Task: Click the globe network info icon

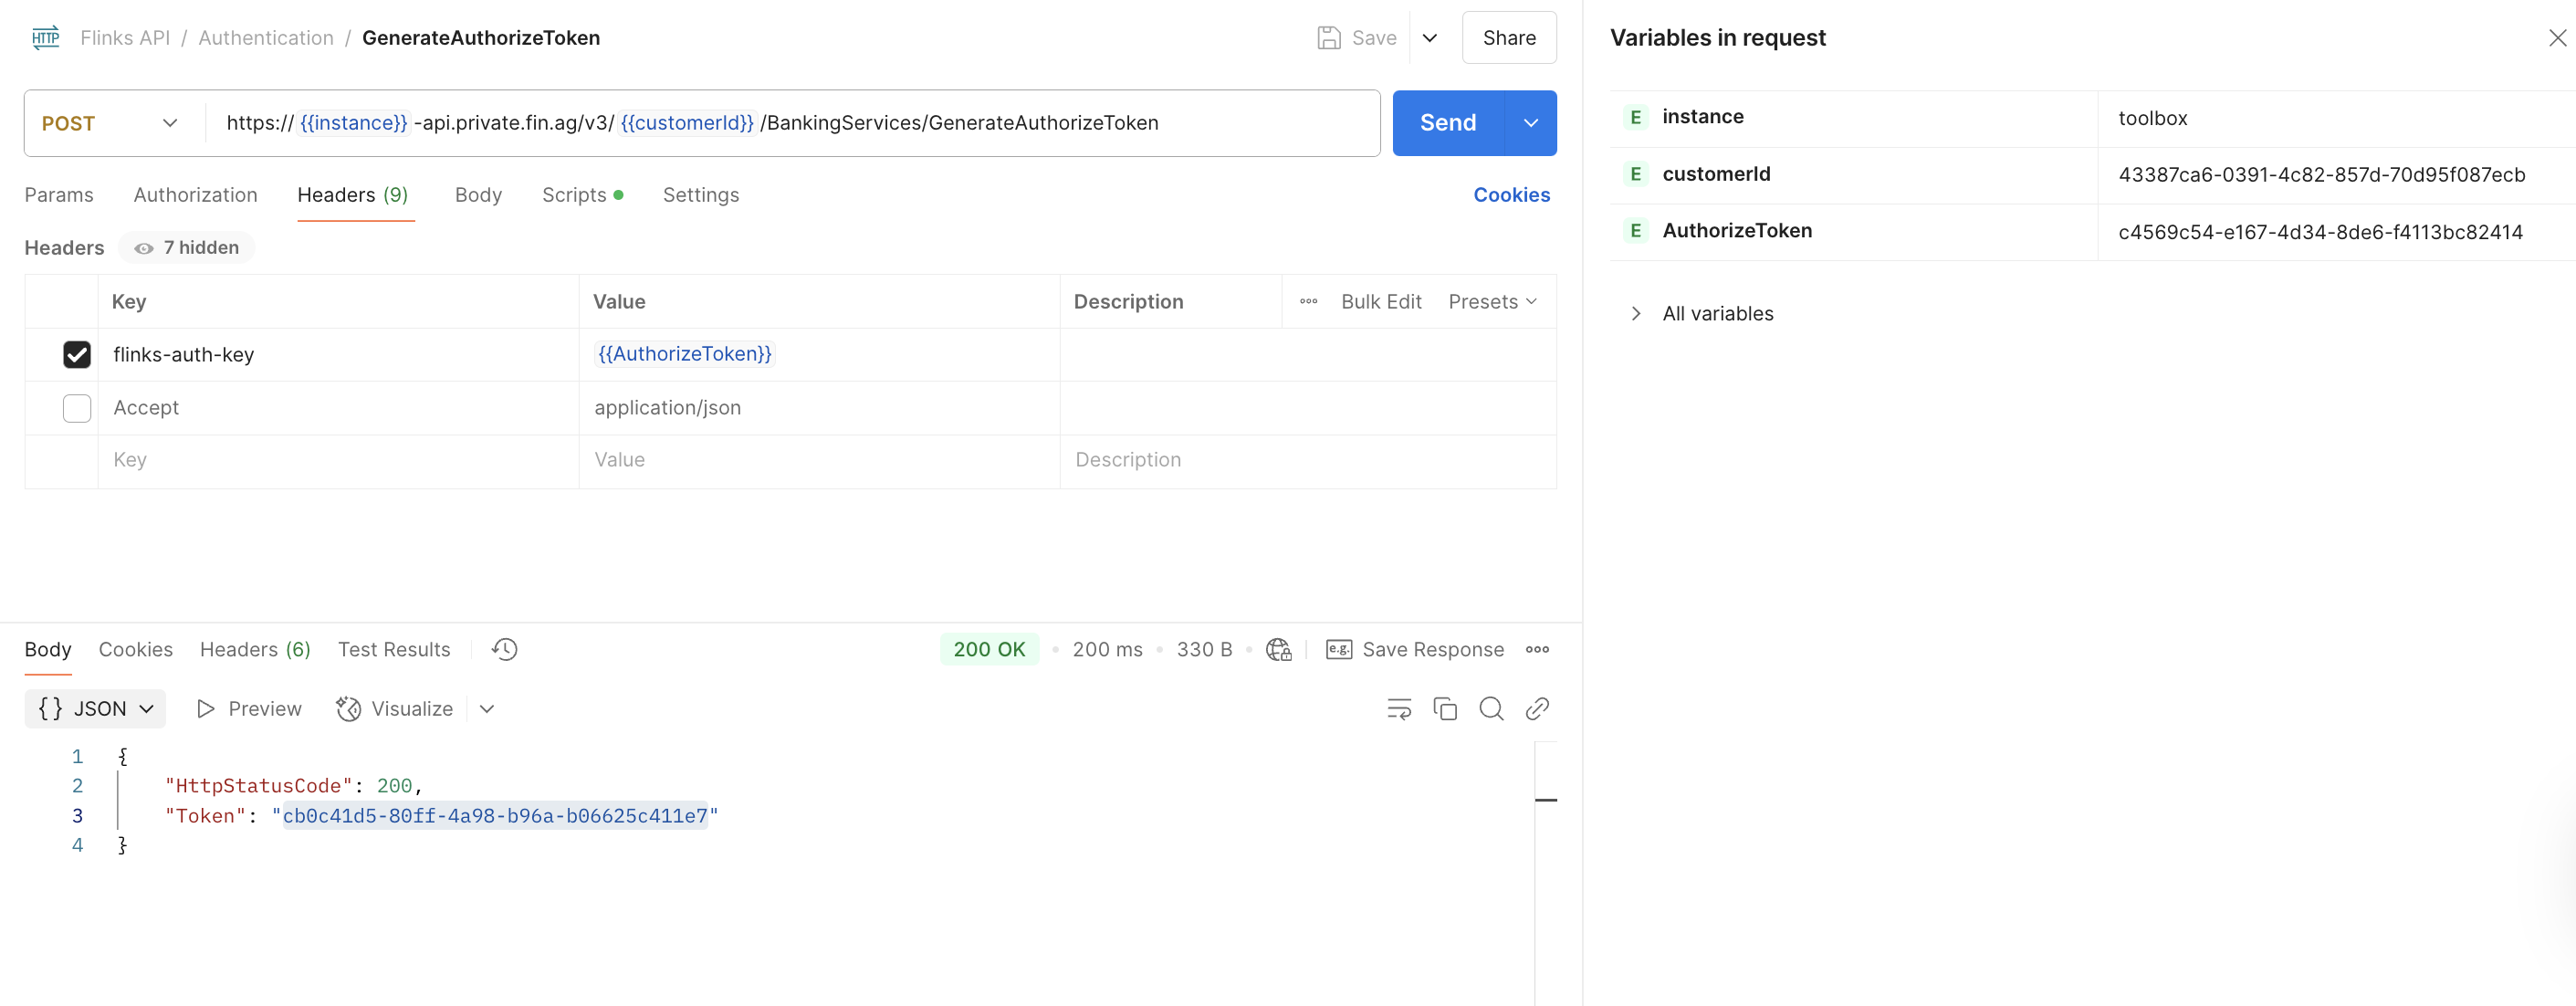Action: coord(1278,650)
